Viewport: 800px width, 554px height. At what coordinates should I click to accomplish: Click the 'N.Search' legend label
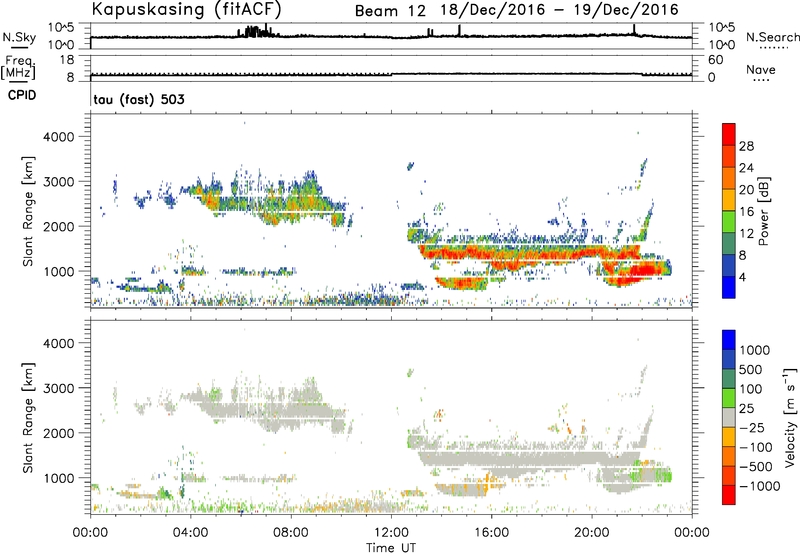click(x=772, y=37)
